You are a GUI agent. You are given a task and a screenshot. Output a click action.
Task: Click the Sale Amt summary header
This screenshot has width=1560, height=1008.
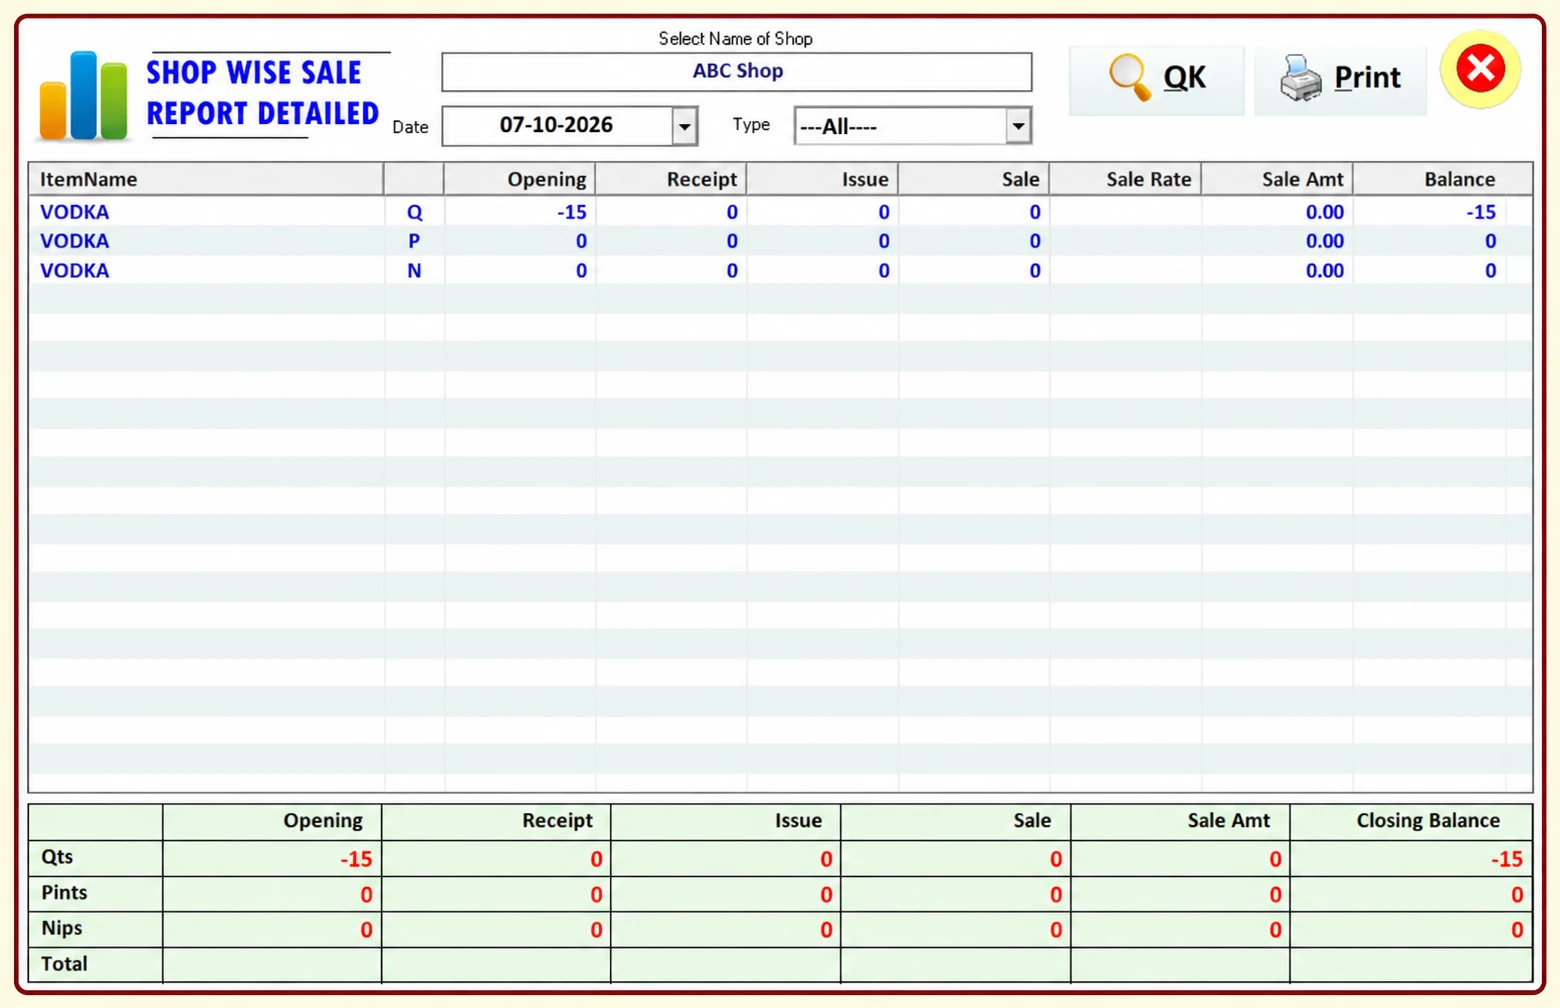pyautogui.click(x=1229, y=821)
